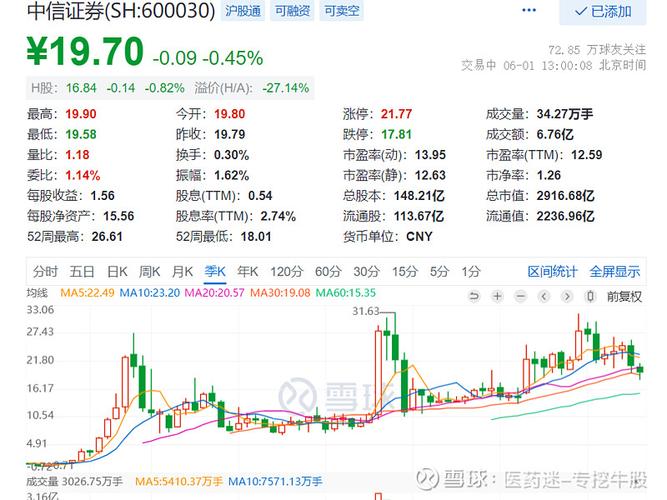
Task: Click the 均线 moving average label
Action: (37, 293)
